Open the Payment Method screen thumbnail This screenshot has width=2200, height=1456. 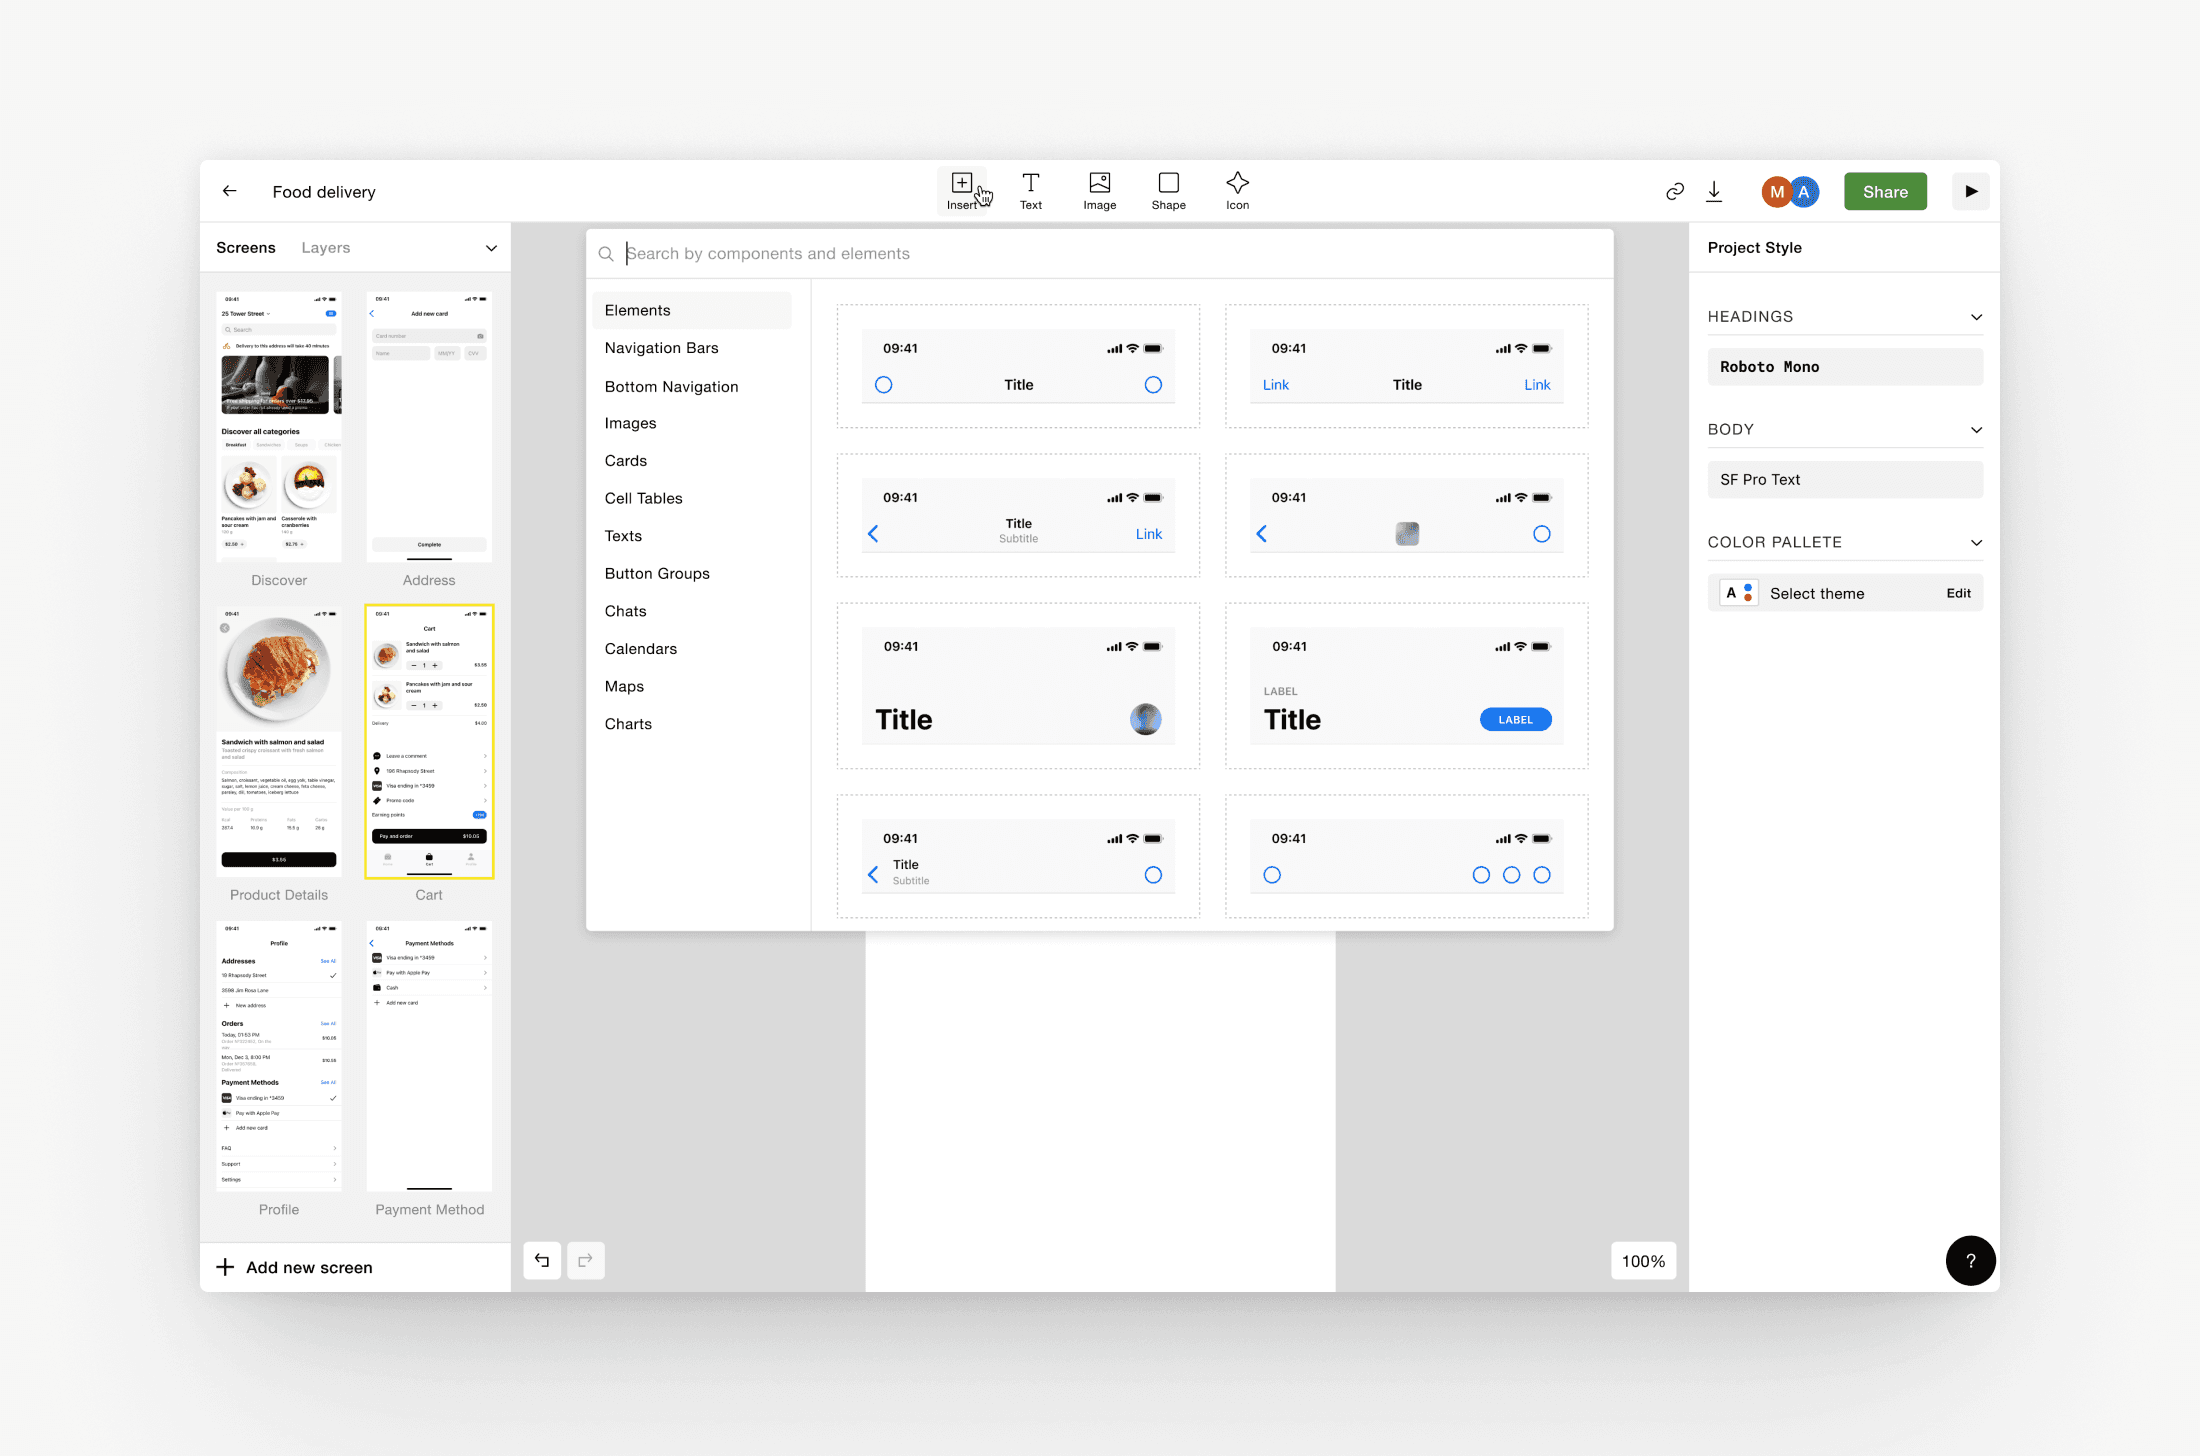429,1056
